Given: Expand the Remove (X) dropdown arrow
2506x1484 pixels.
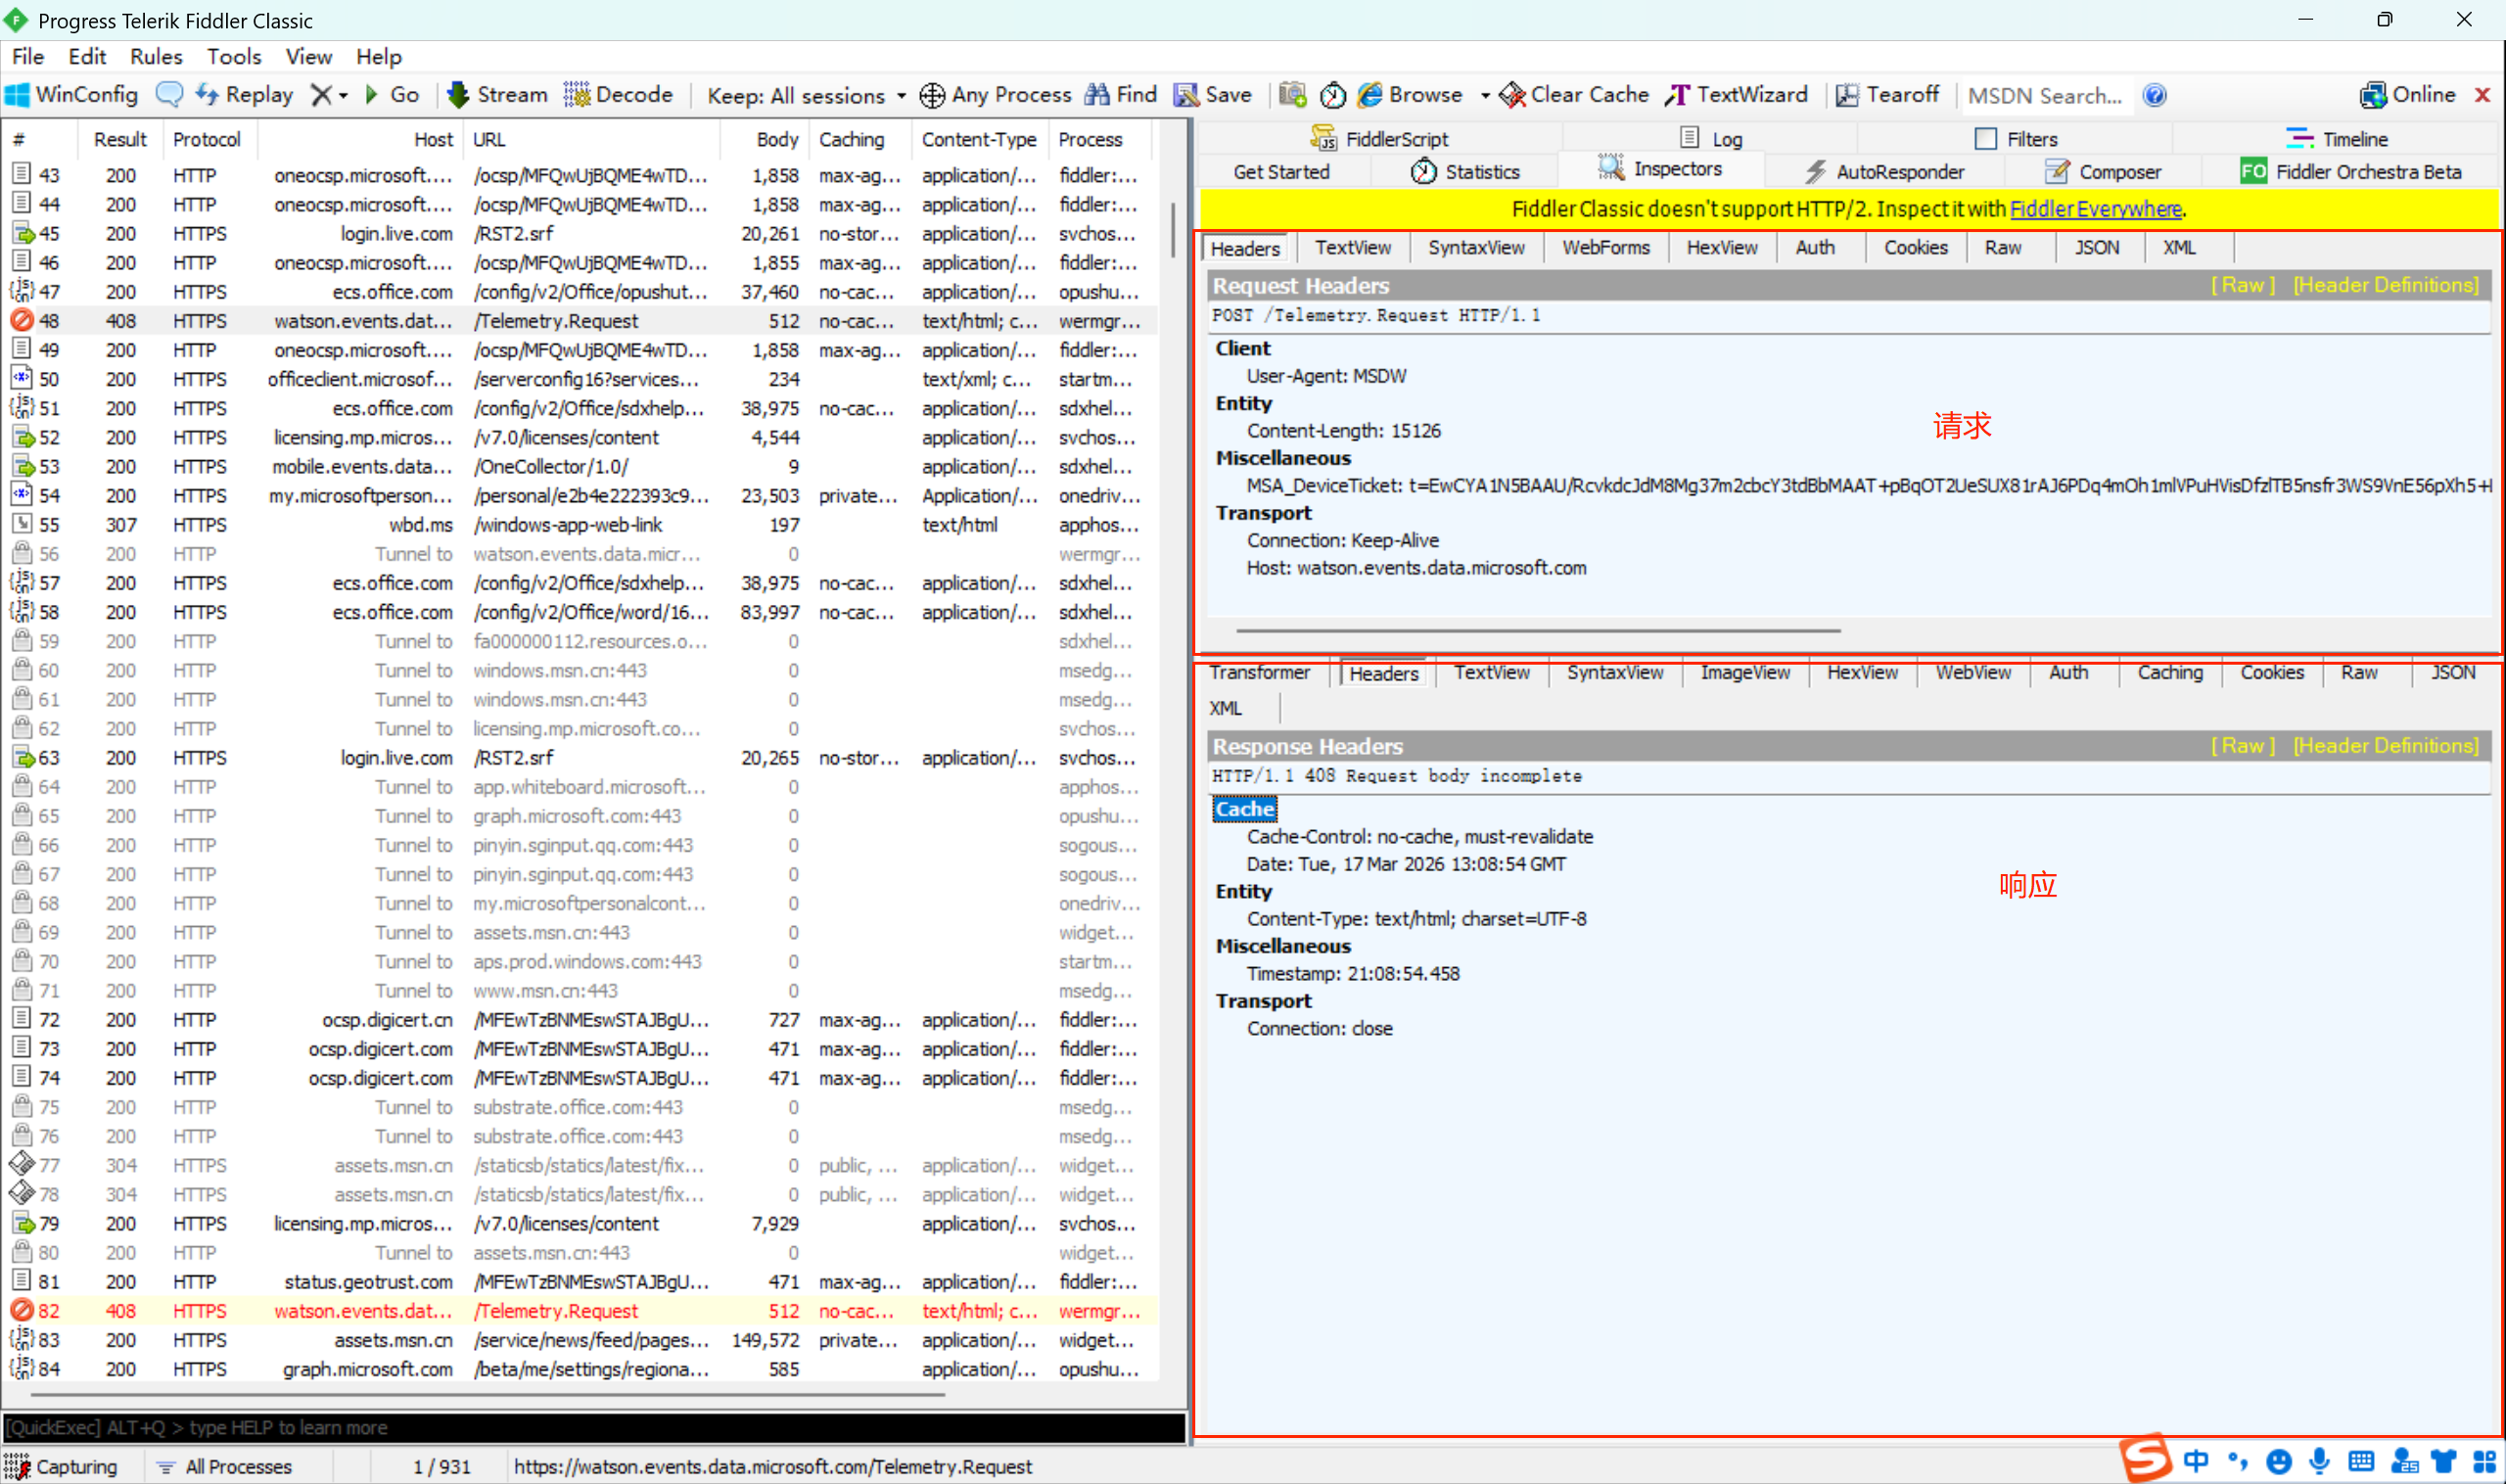Looking at the screenshot, I should [x=343, y=95].
